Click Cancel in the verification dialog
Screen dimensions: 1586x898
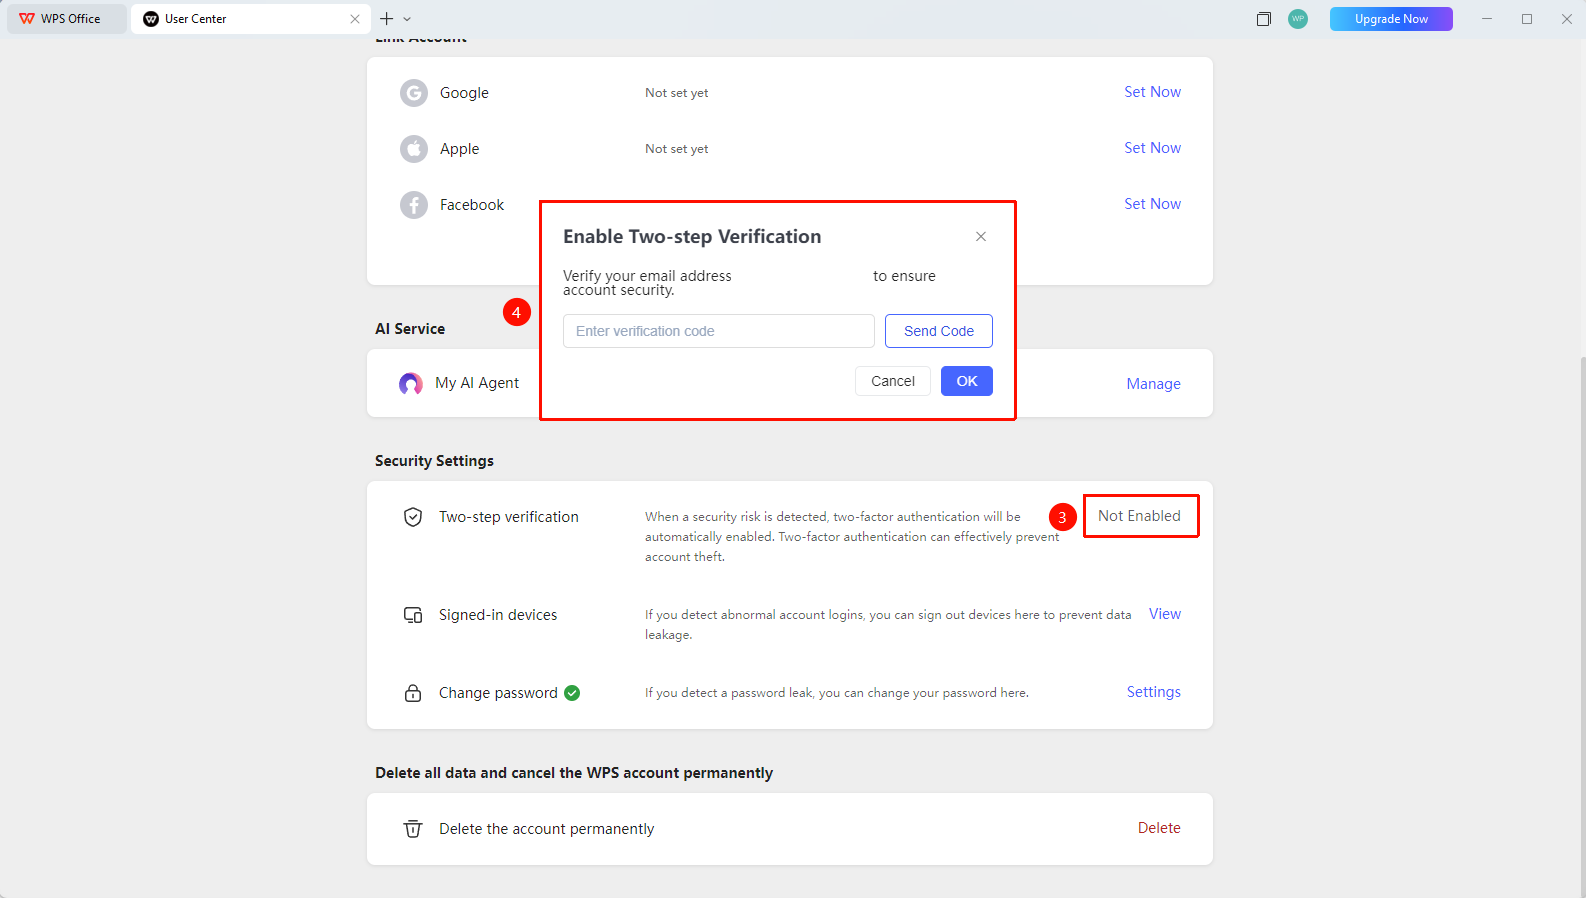(893, 381)
